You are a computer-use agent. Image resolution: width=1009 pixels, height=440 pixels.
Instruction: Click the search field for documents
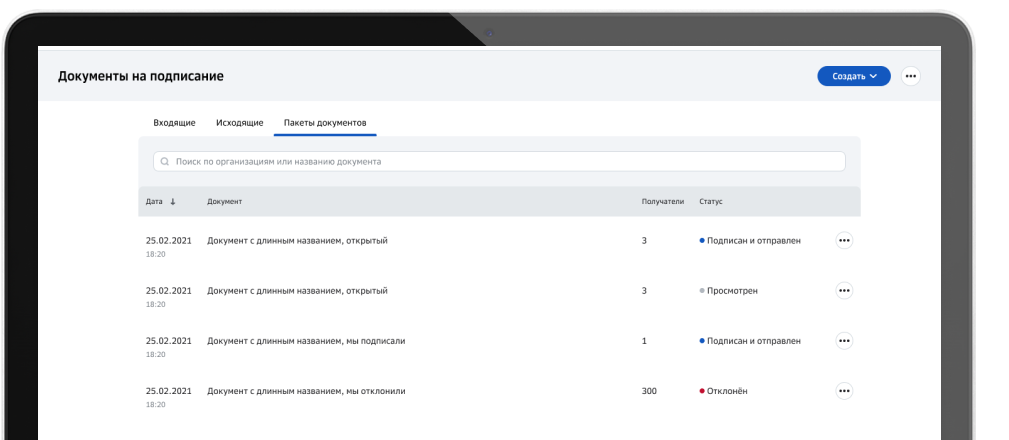tap(500, 161)
